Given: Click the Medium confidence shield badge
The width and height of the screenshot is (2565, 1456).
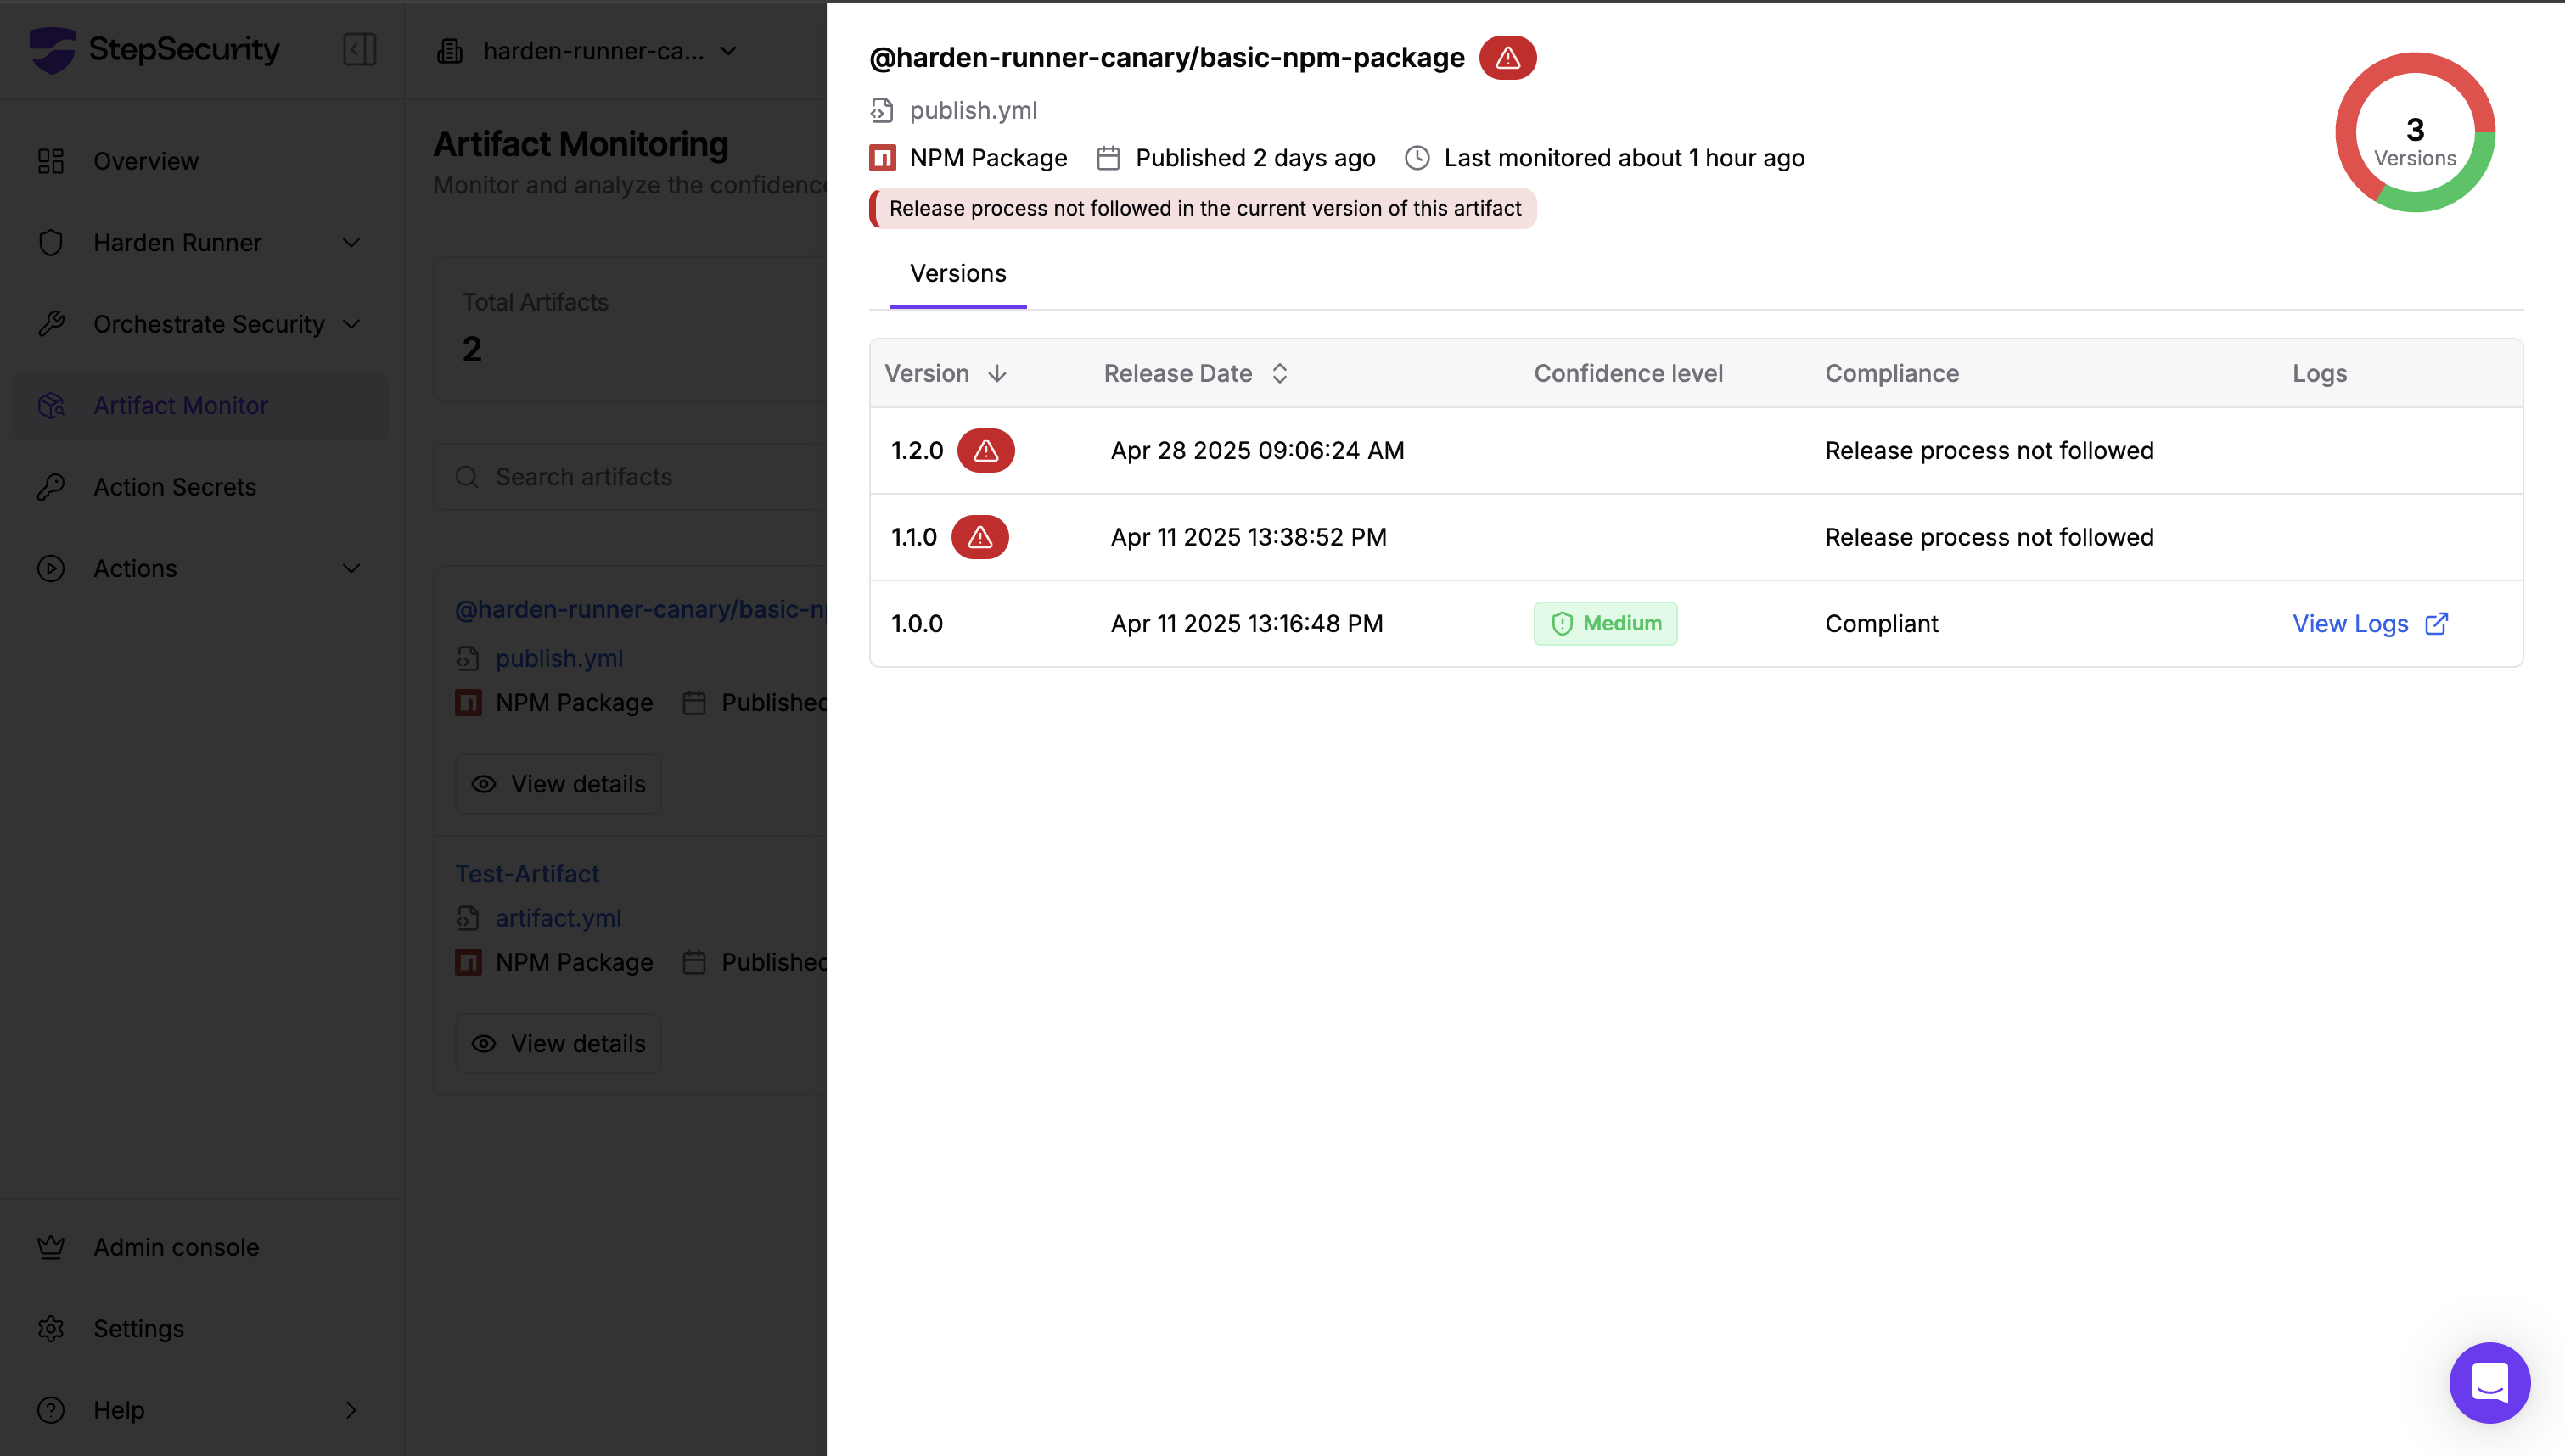Looking at the screenshot, I should (1605, 624).
